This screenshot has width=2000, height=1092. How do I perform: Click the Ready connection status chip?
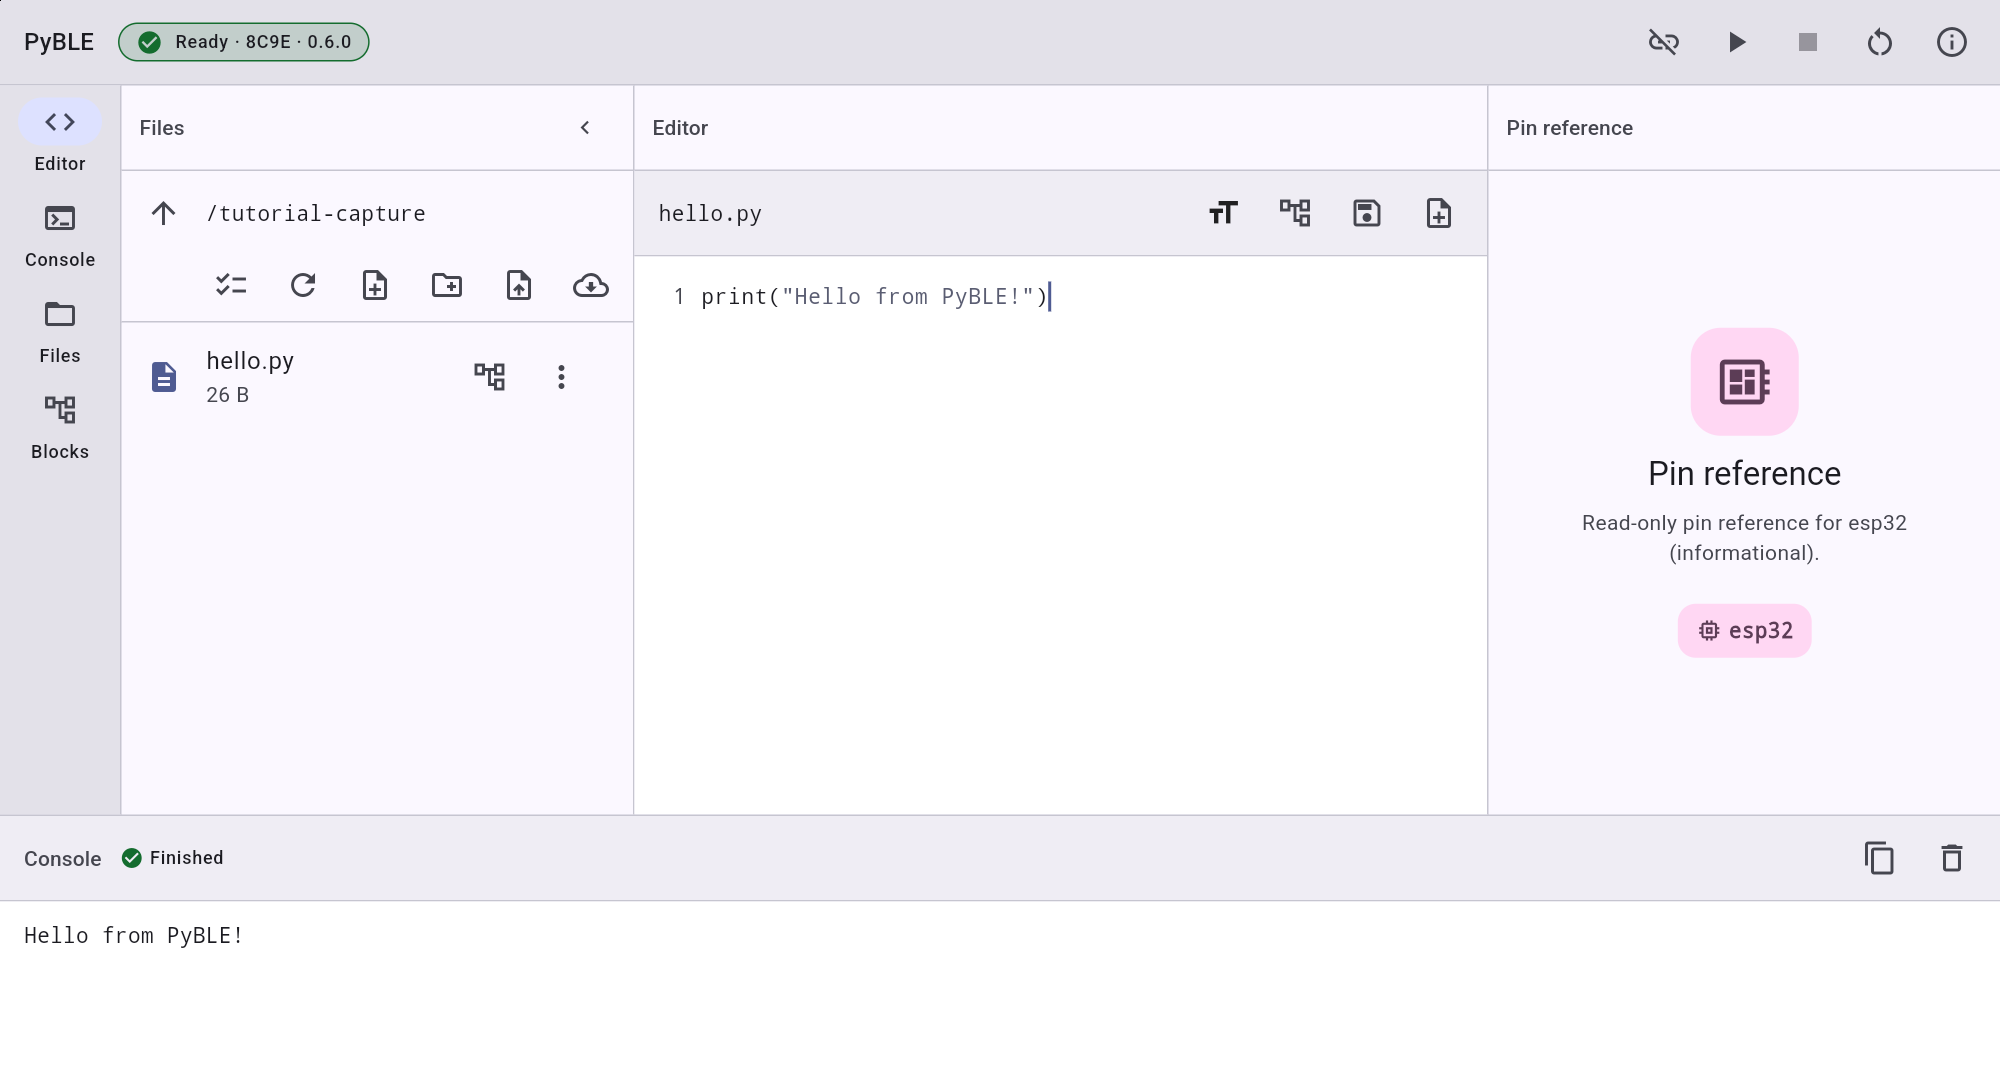click(244, 42)
